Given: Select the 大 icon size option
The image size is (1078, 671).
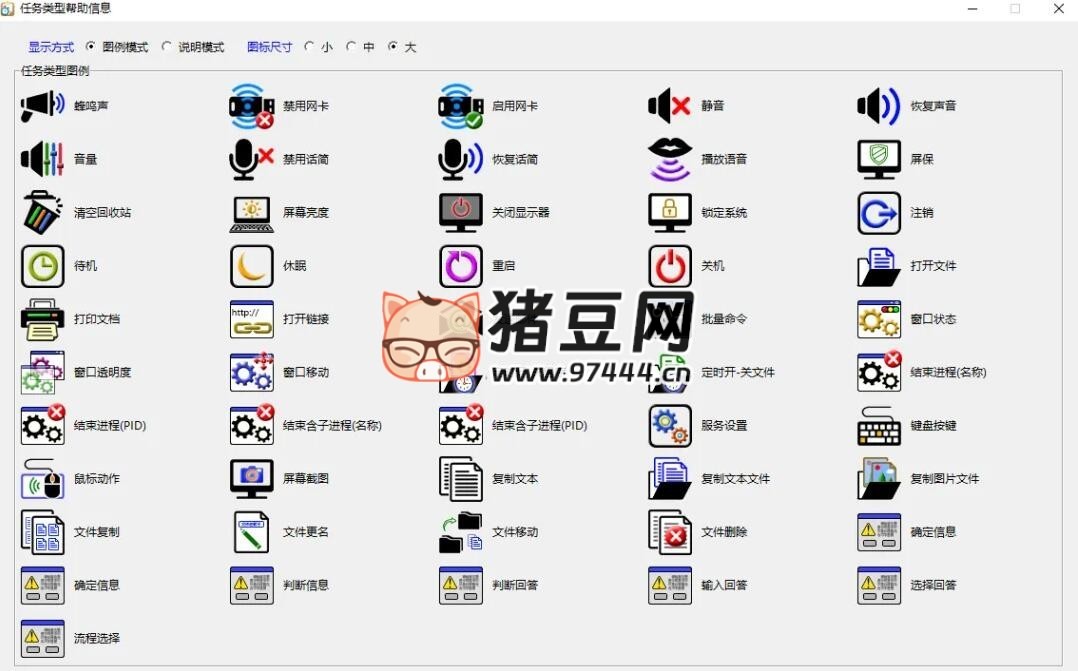Looking at the screenshot, I should pyautogui.click(x=393, y=47).
